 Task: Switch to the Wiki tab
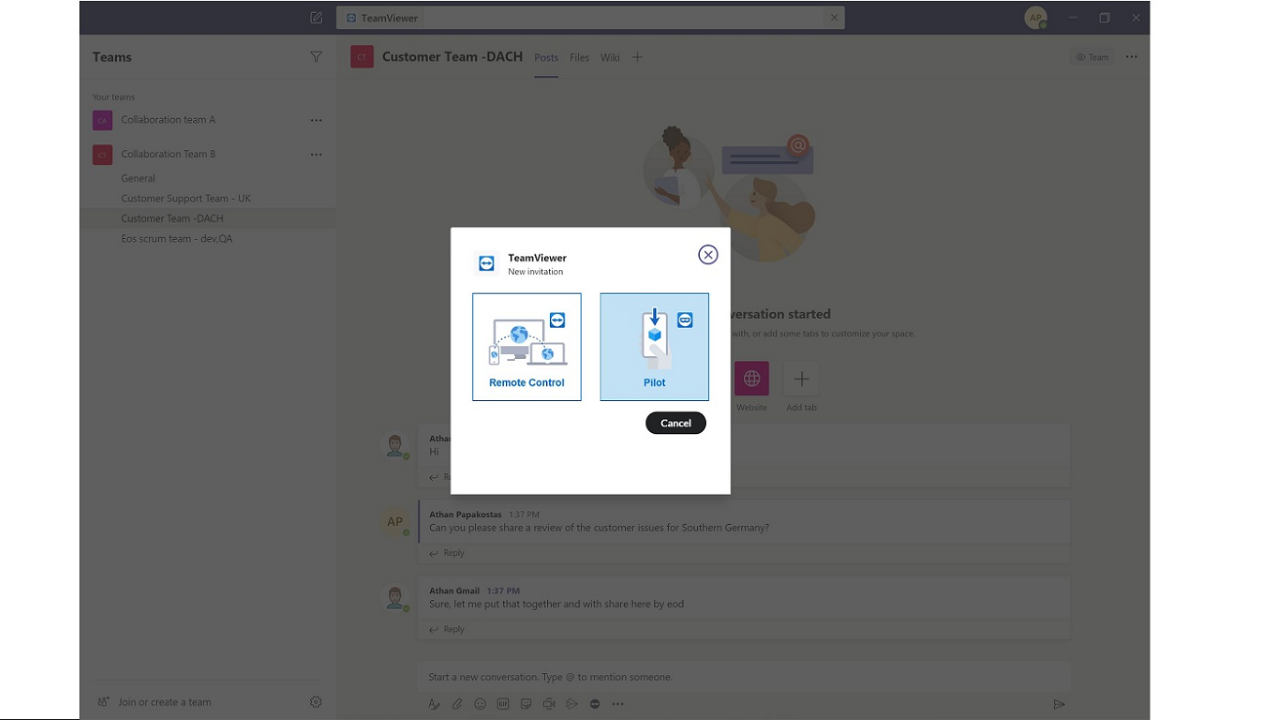point(610,57)
